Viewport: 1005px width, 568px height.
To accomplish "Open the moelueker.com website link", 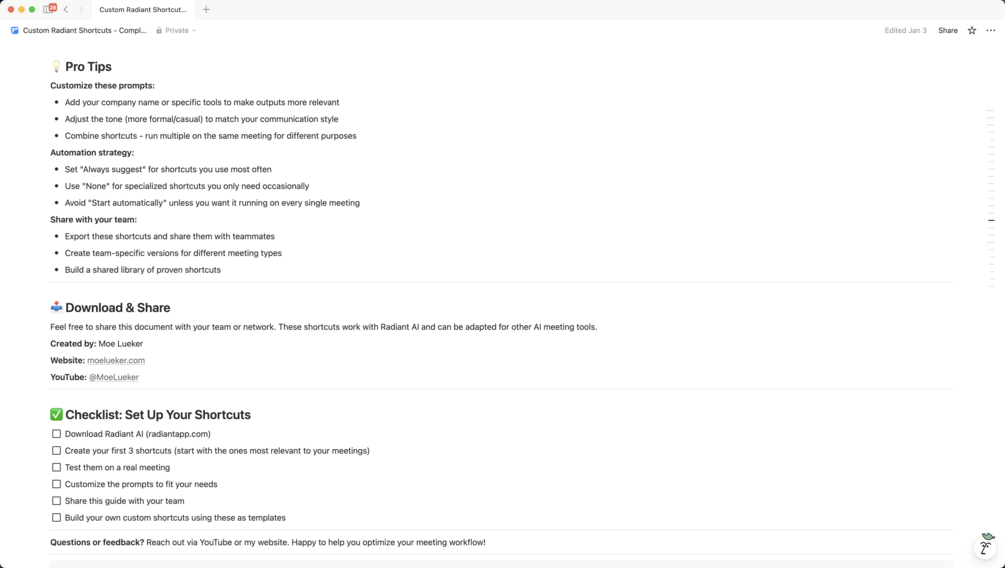I will 116,360.
